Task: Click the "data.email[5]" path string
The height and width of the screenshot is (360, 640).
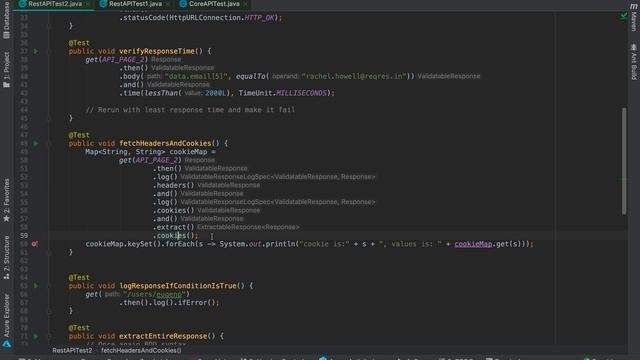Action: coord(196,76)
